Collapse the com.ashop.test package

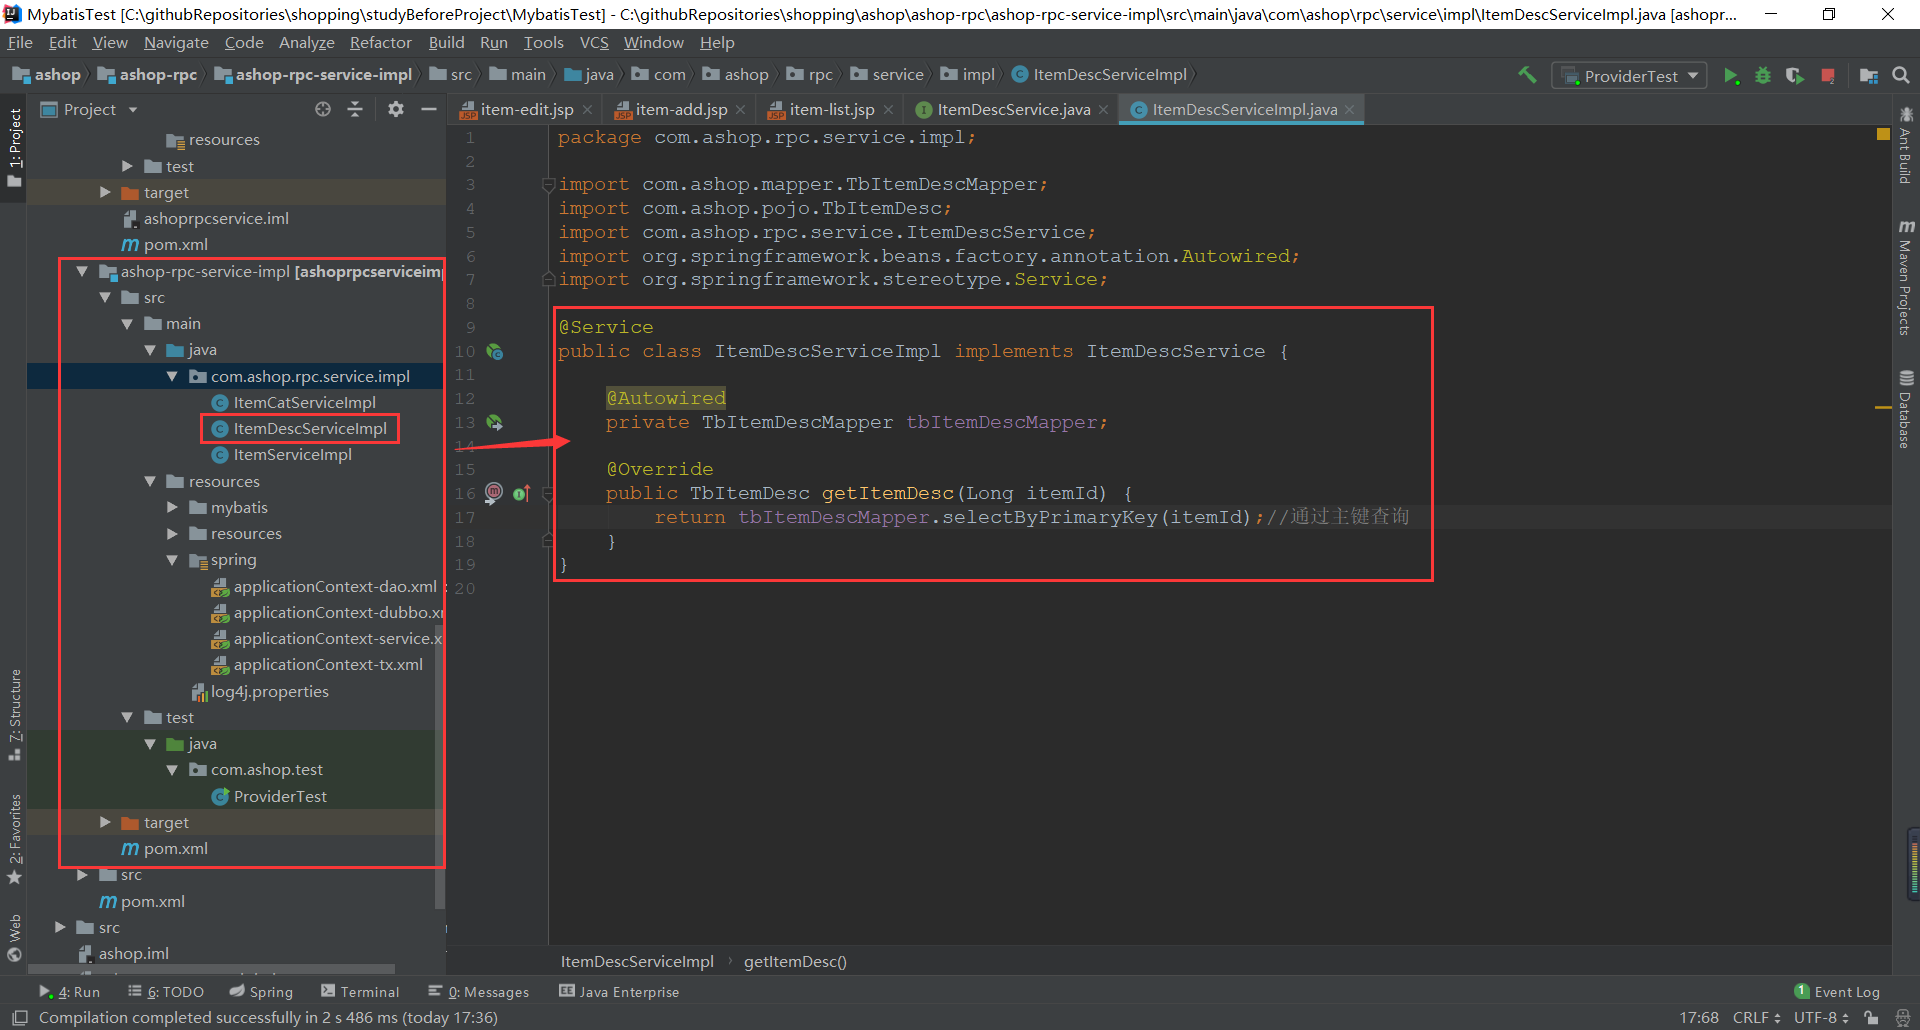pos(172,770)
